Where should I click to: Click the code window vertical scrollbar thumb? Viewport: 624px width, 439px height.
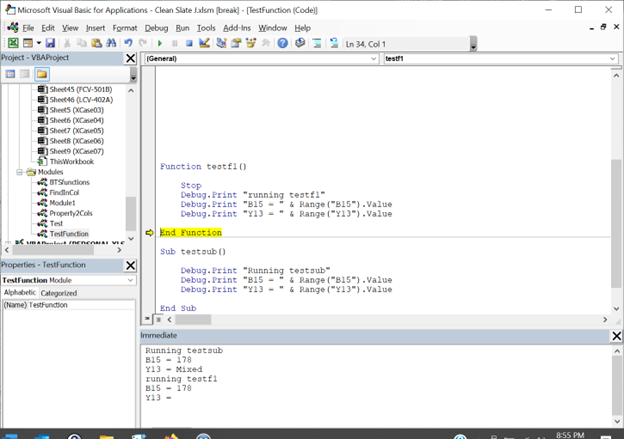pos(616,223)
